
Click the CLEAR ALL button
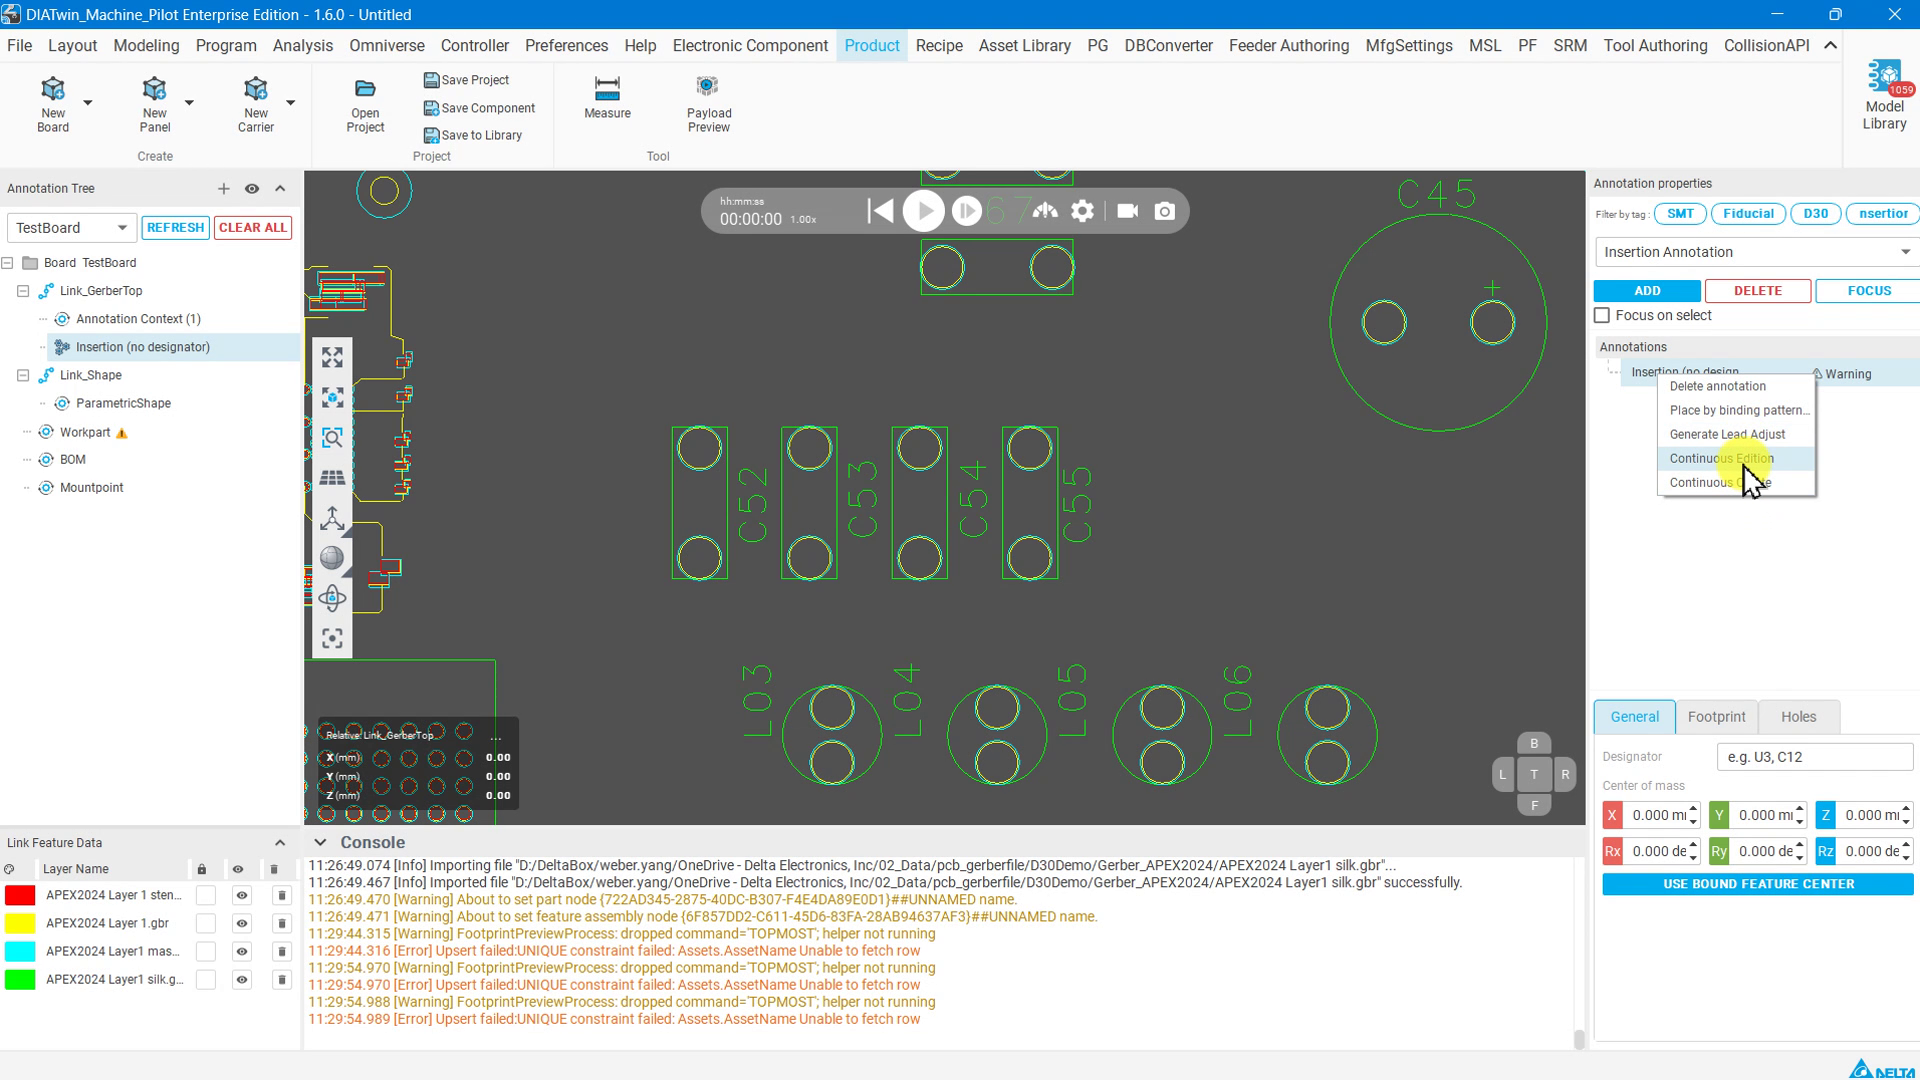(253, 228)
